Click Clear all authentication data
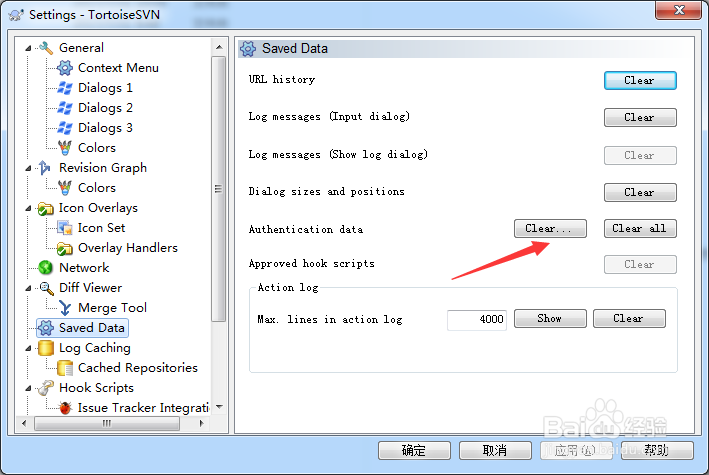This screenshot has height=475, width=709. pyautogui.click(x=640, y=228)
